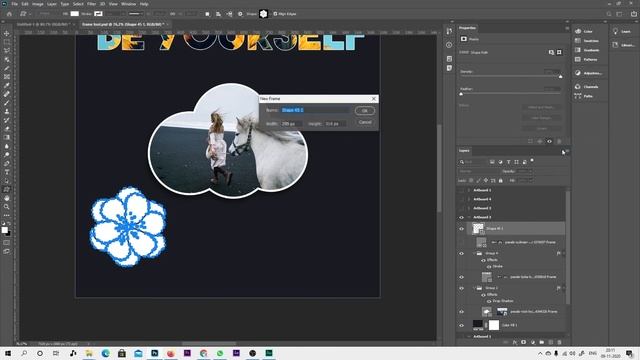Open the Gradients panel icon

pos(578,50)
